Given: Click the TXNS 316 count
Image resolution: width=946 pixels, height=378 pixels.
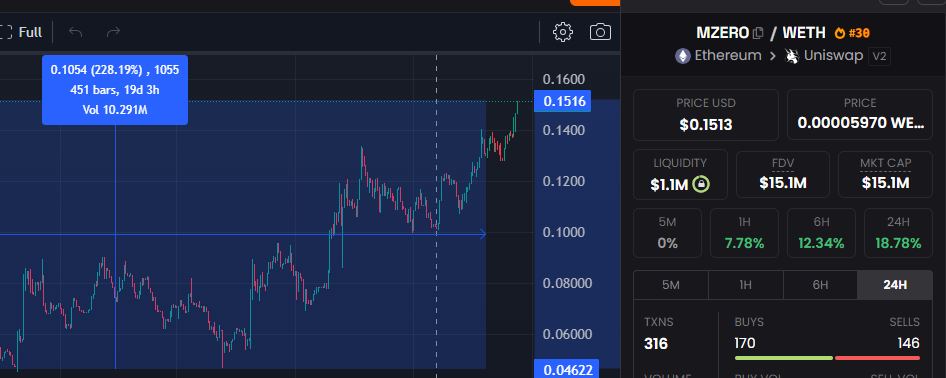Looking at the screenshot, I should coord(656,344).
